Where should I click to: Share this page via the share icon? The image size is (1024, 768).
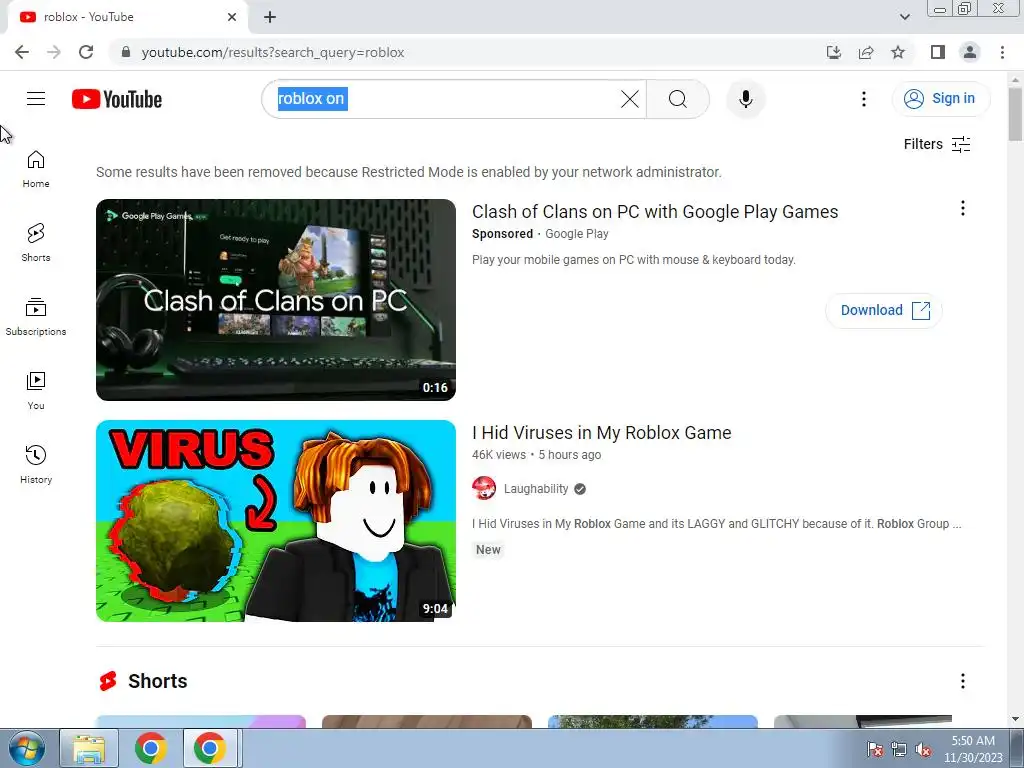pos(866,52)
